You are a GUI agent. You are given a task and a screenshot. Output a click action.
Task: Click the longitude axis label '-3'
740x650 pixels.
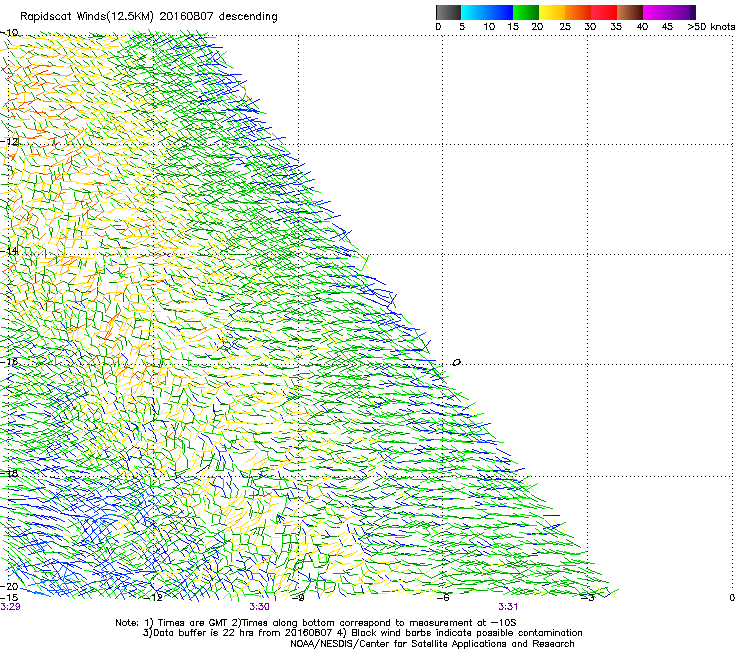(588, 598)
